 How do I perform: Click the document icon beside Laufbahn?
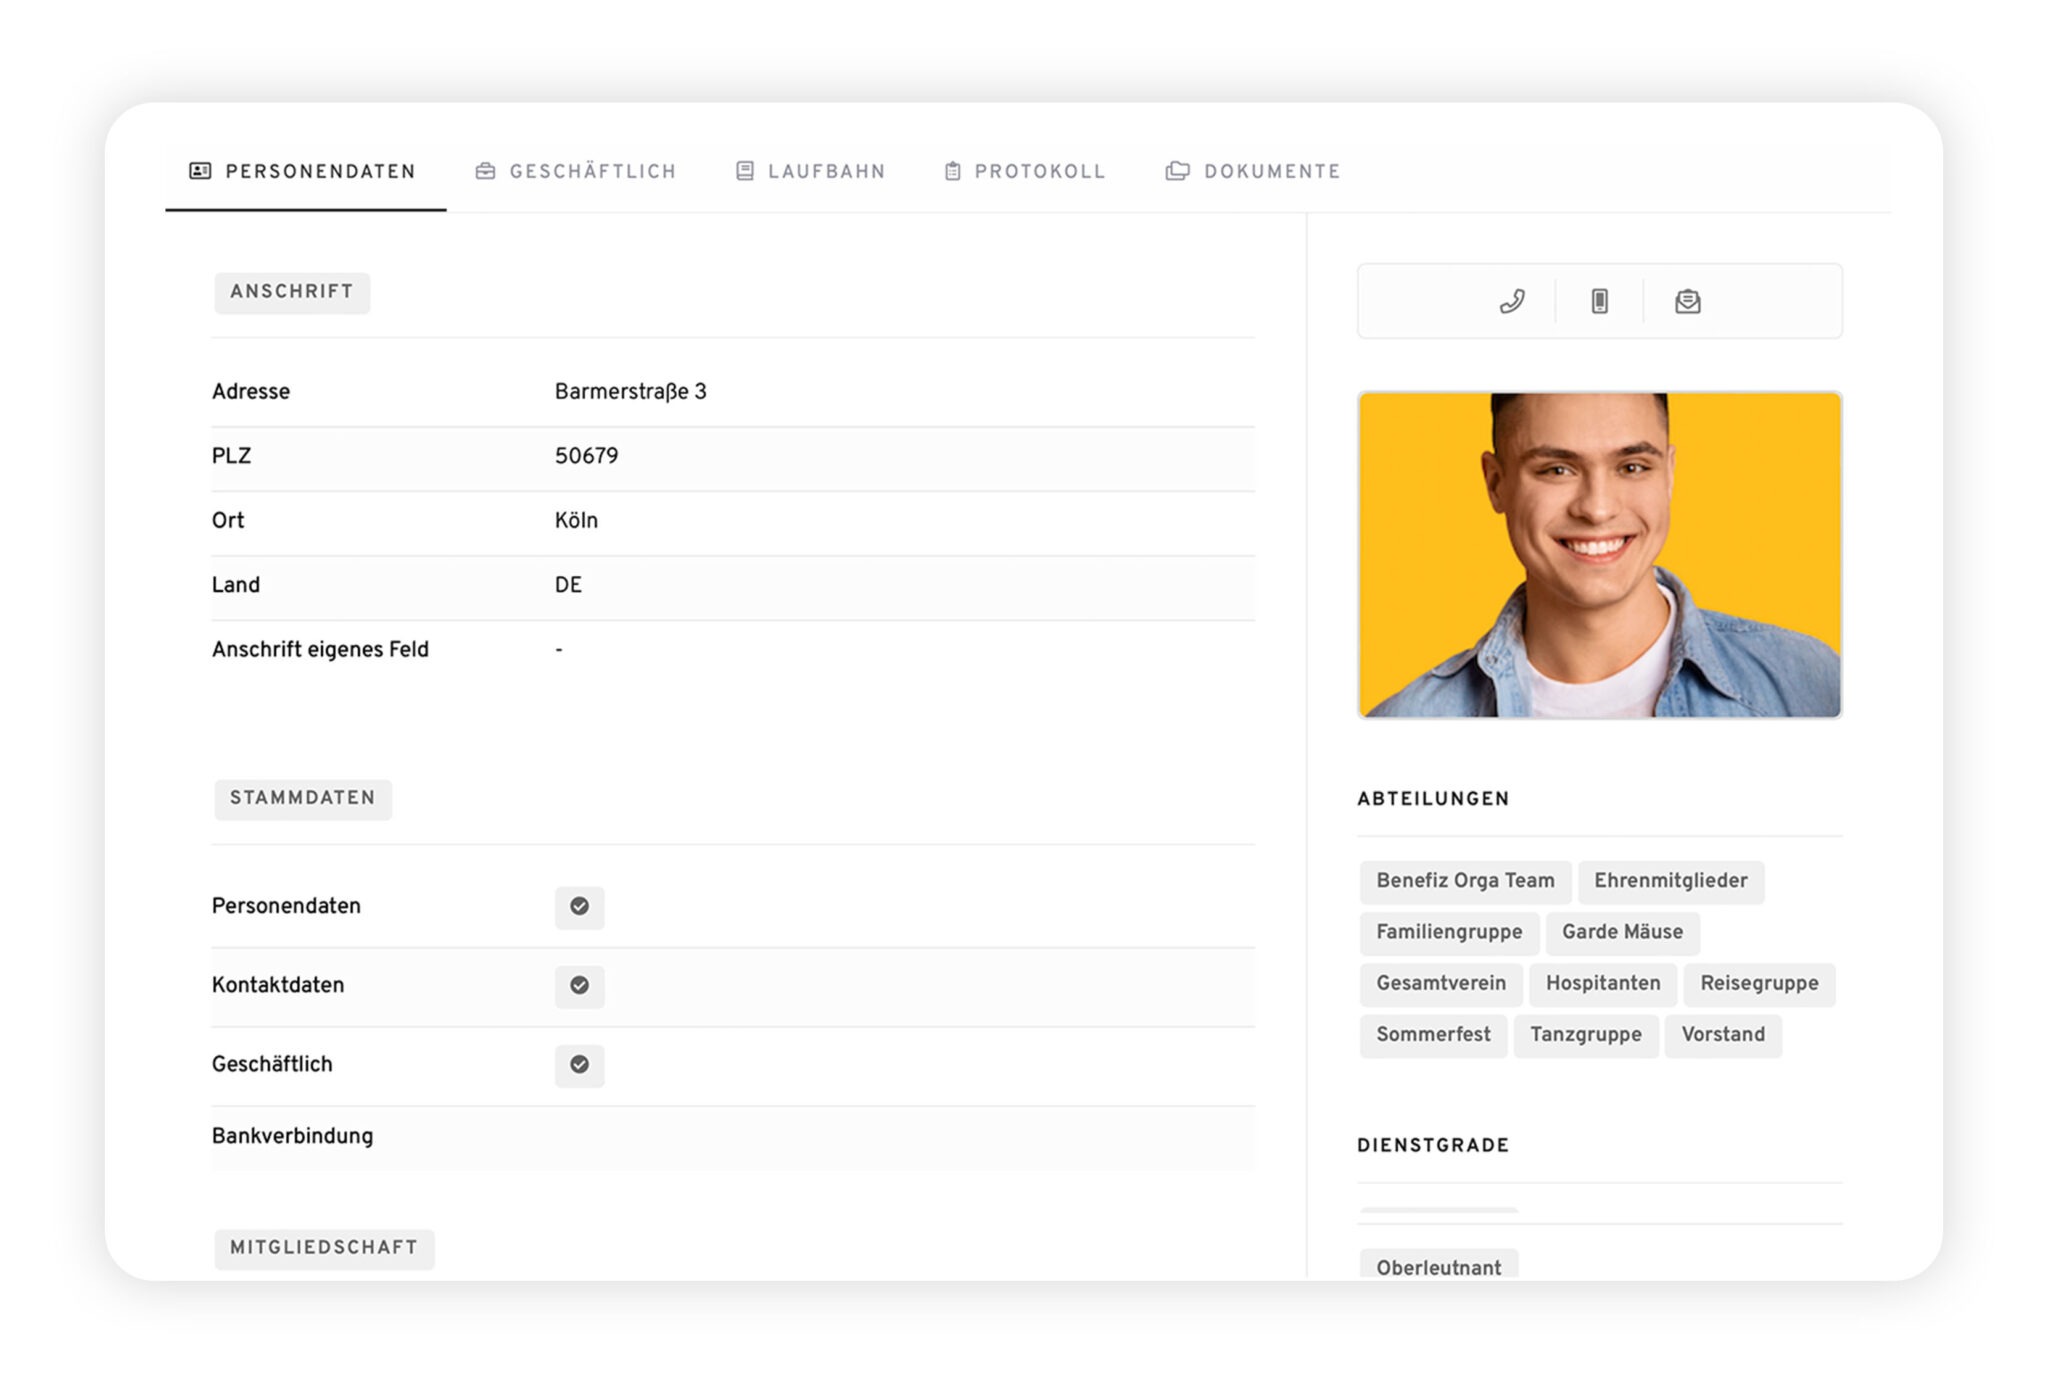[743, 170]
